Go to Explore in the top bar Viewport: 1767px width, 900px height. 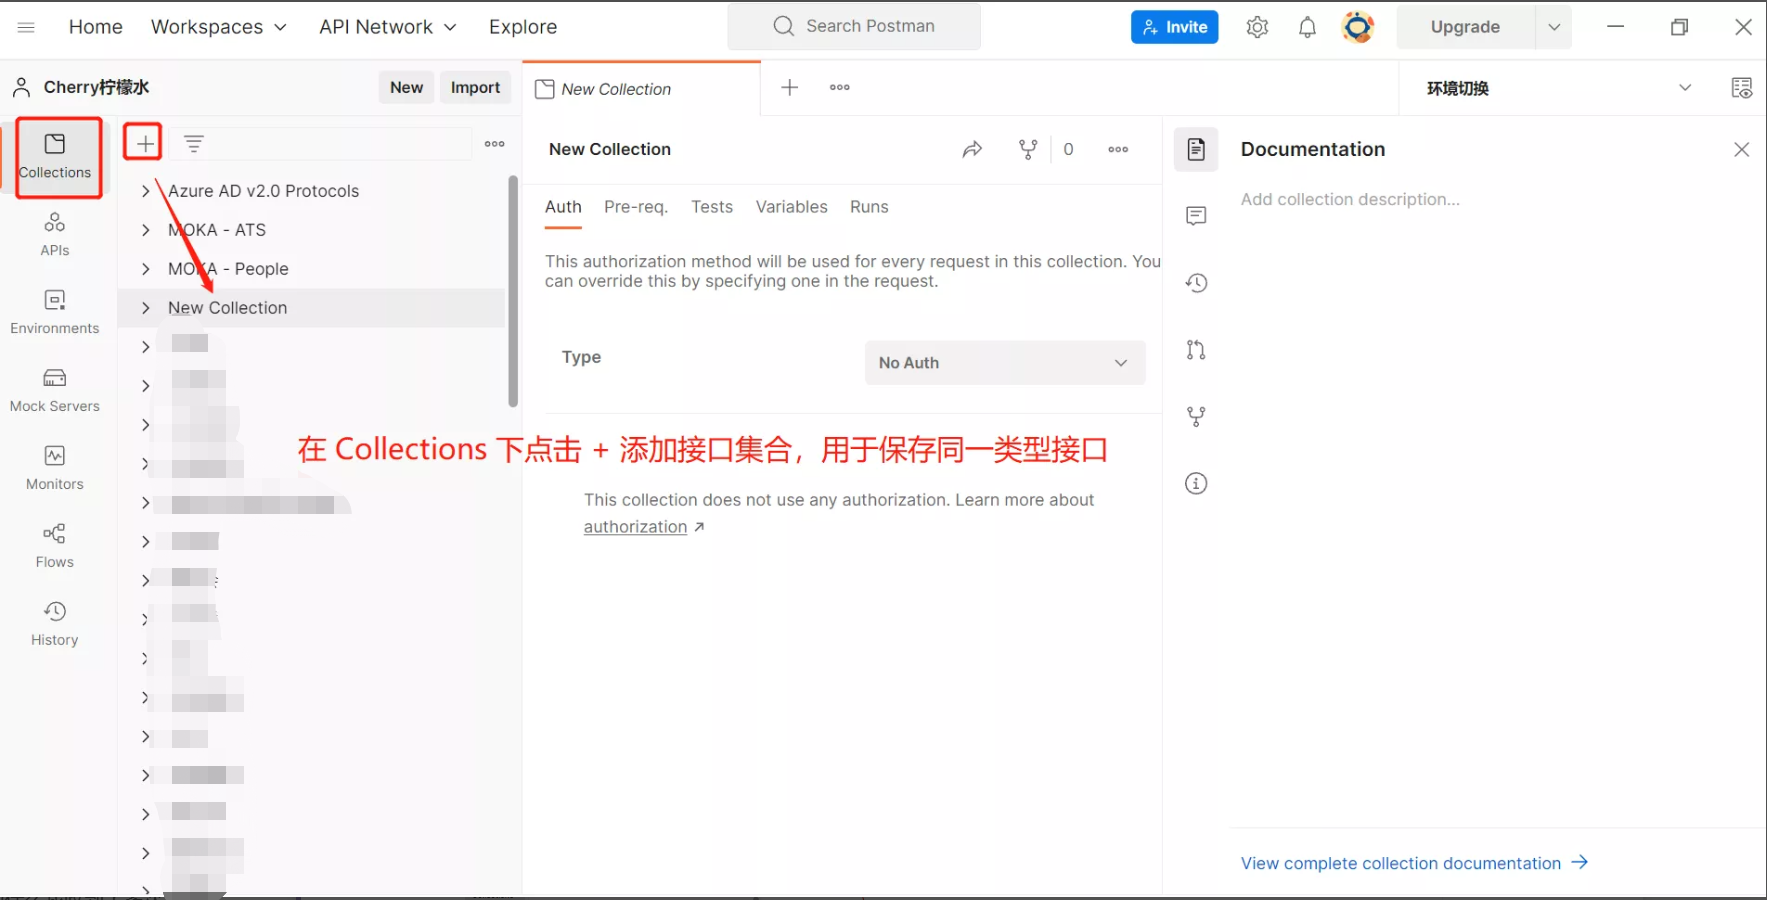coord(523,27)
